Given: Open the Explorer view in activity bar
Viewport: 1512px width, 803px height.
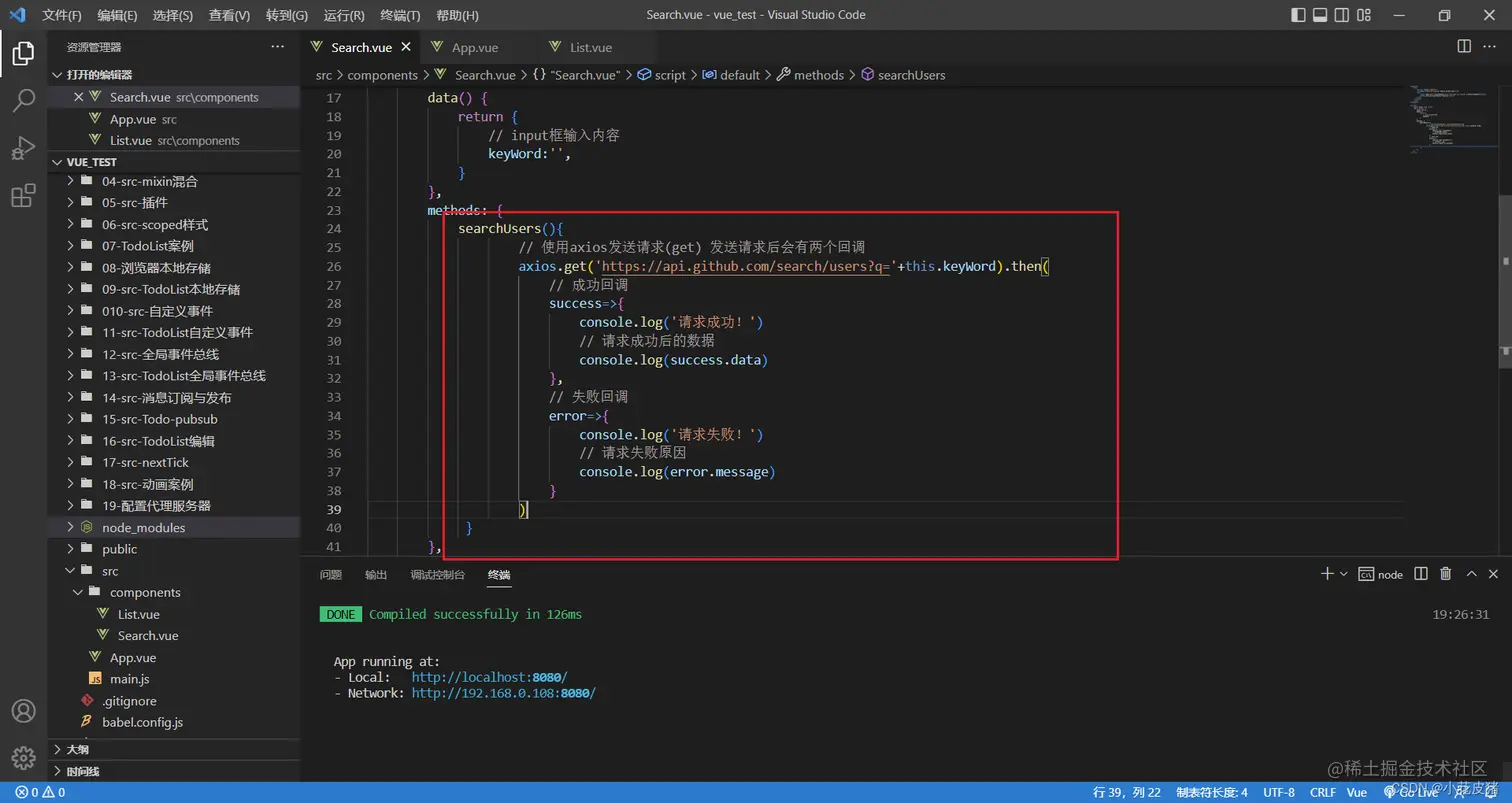Looking at the screenshot, I should click(23, 54).
